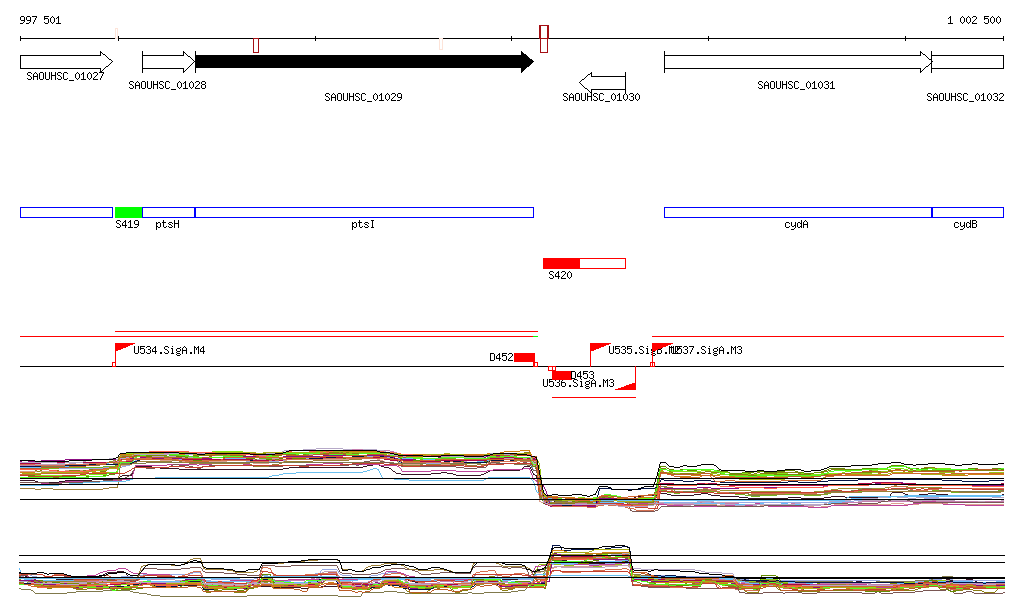This screenshot has width=1024, height=611.
Task: Select the SAOUHSC_01028 gene arrow
Action: tap(168, 62)
